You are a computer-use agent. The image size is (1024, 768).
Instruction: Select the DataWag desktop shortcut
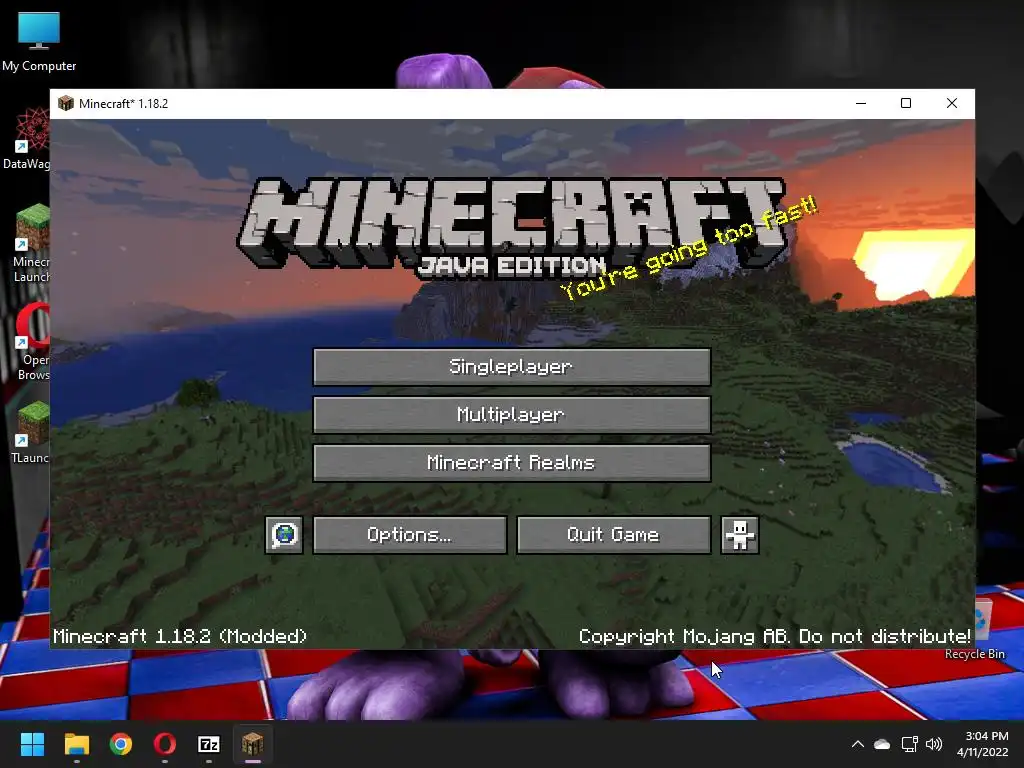25,140
